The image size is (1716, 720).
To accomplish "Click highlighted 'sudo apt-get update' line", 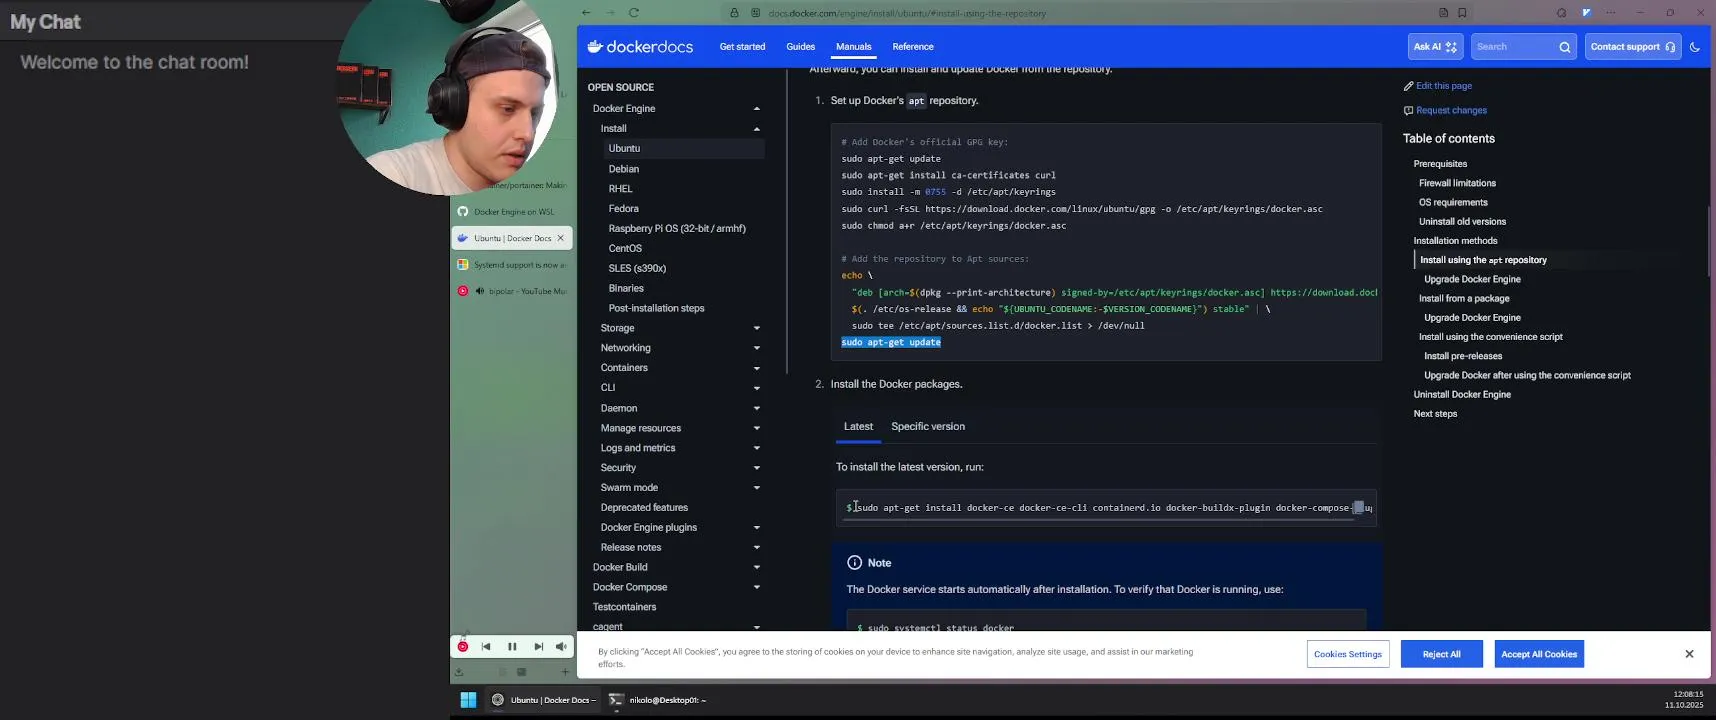I will click(x=891, y=342).
